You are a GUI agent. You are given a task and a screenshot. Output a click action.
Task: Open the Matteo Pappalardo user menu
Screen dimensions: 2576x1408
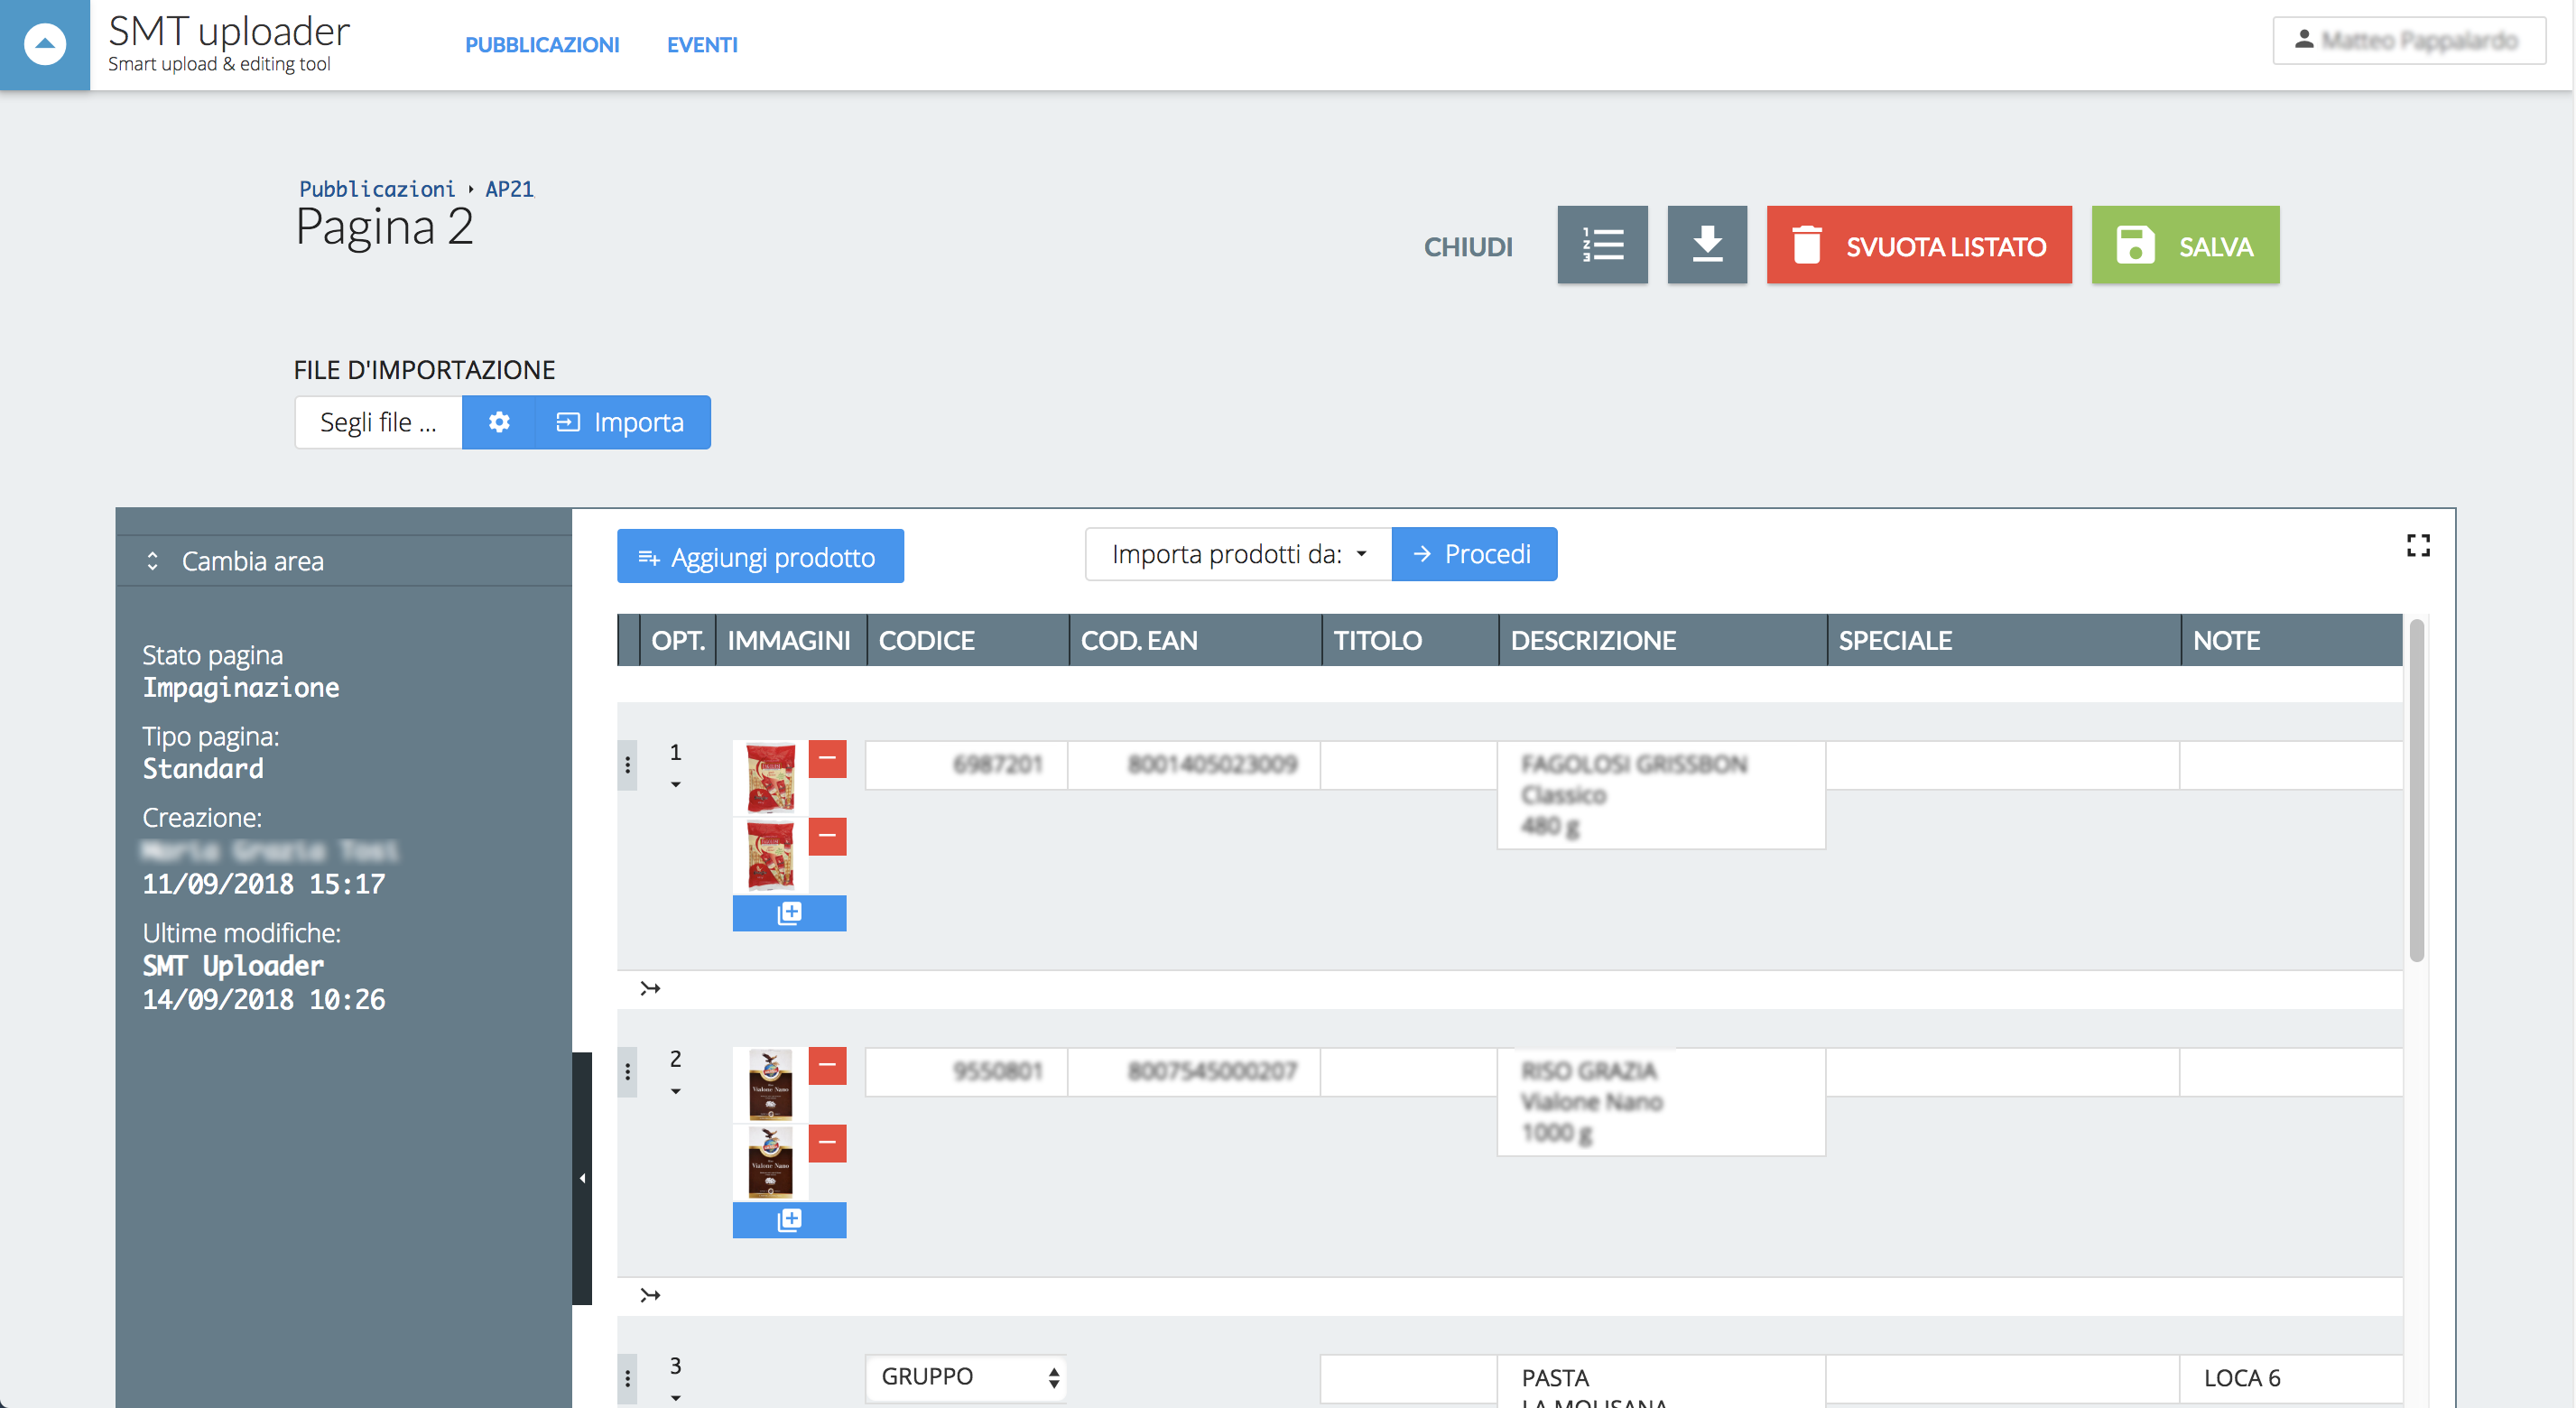(2408, 41)
